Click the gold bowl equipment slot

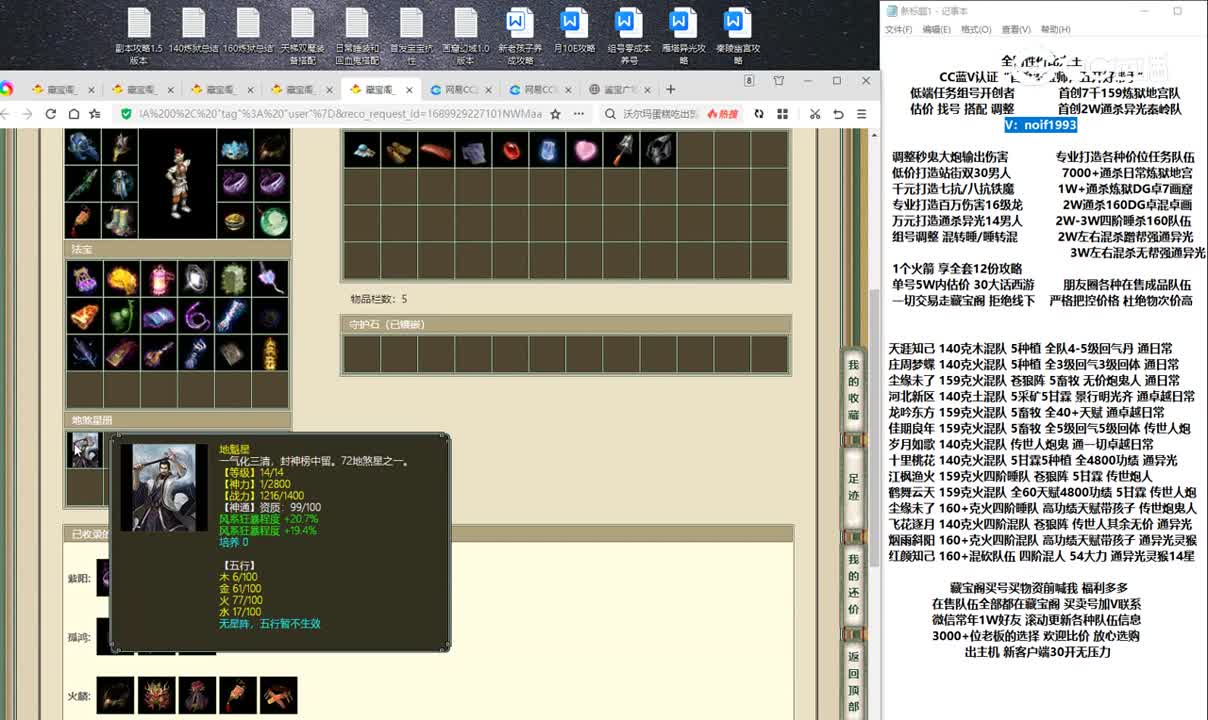click(236, 220)
